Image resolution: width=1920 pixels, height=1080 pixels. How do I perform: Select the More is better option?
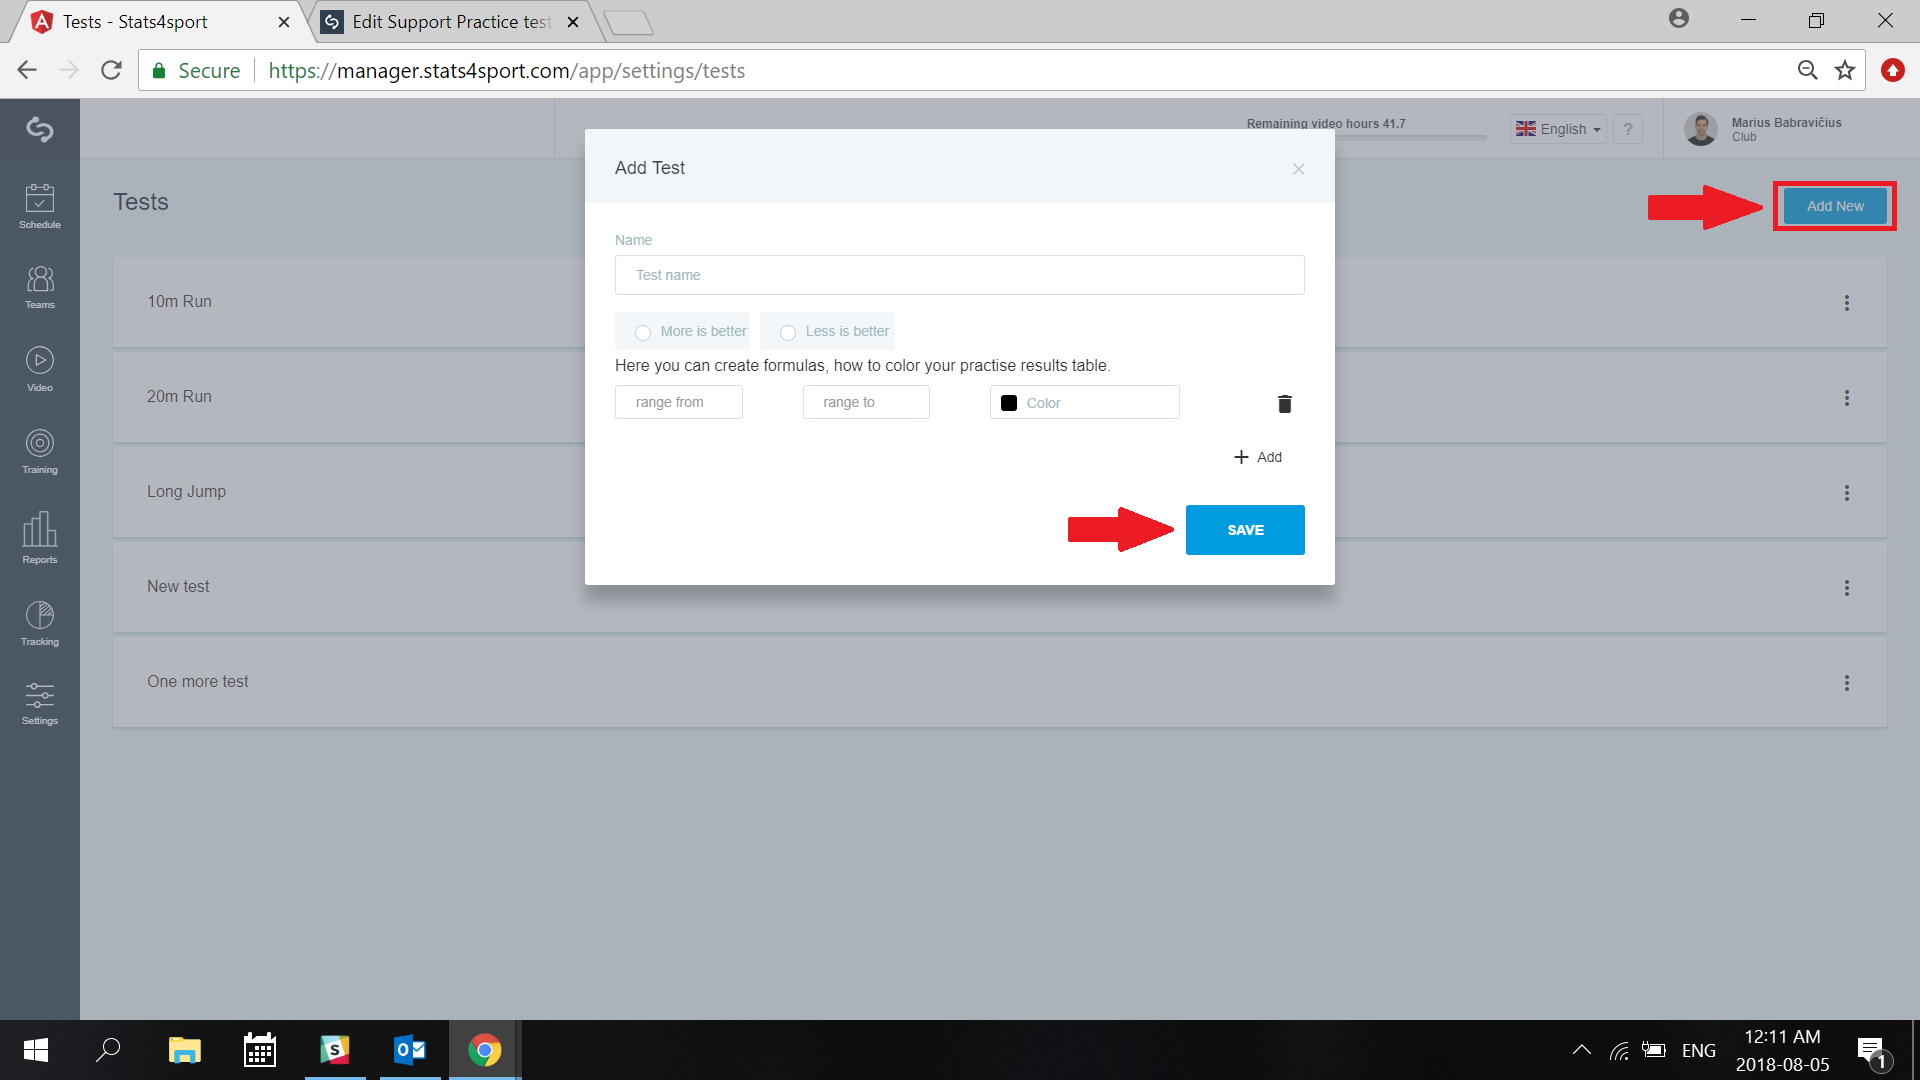pyautogui.click(x=683, y=331)
